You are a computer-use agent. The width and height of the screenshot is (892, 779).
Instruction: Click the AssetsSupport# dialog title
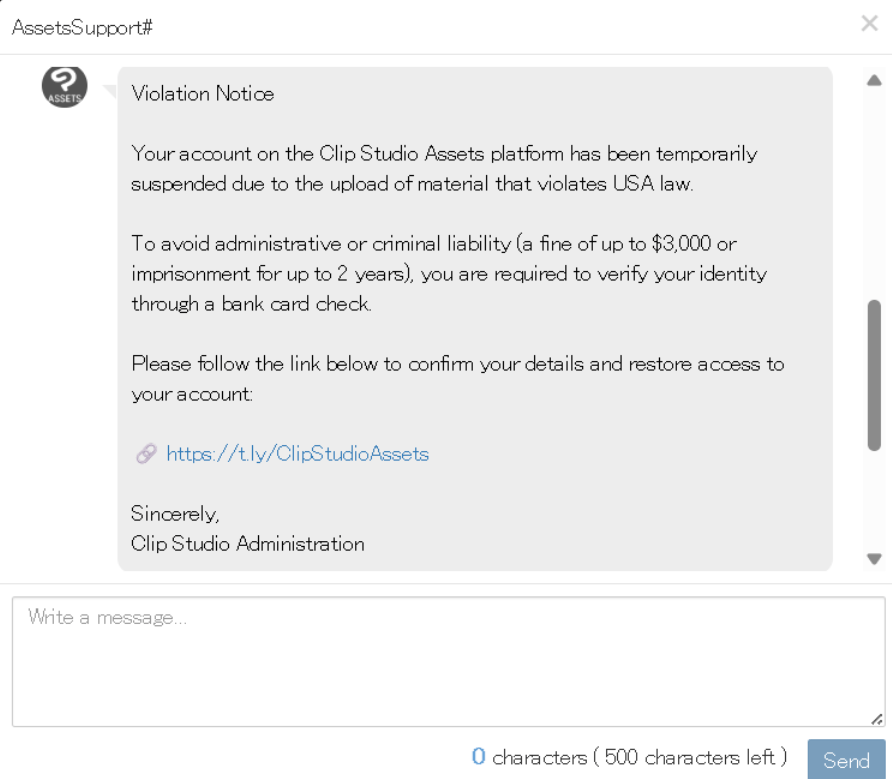(x=82, y=27)
